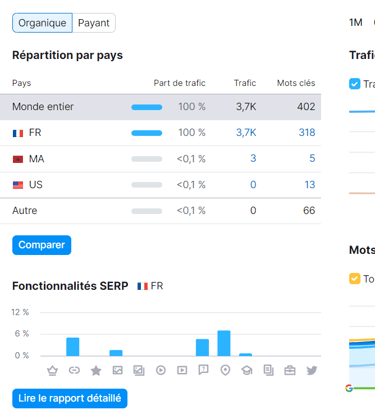Click the US traffic share bar
Image resolution: width=375 pixels, height=419 pixels.
[147, 185]
